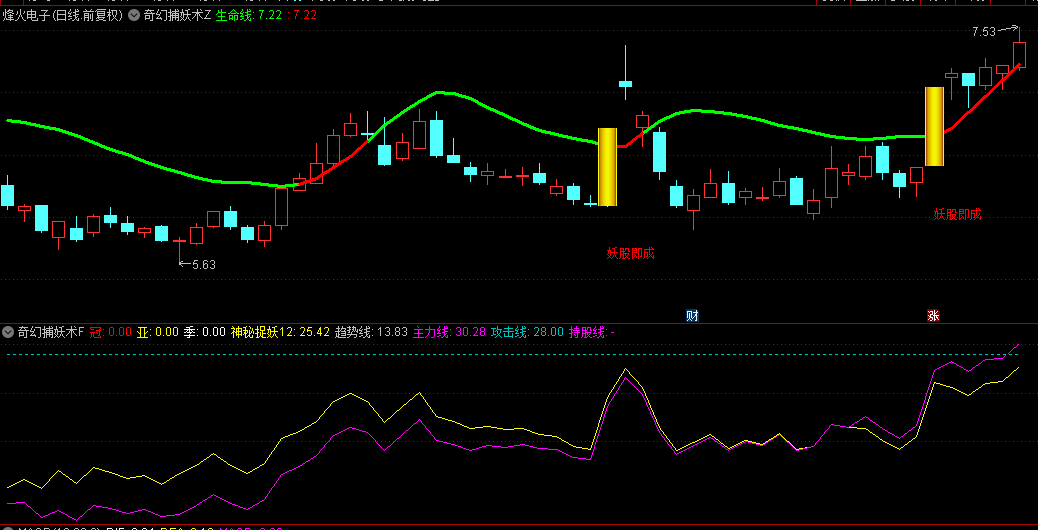1038x530 pixels.
Task: Click the second red 妖股即成 text label
Action: pyautogui.click(x=957, y=214)
